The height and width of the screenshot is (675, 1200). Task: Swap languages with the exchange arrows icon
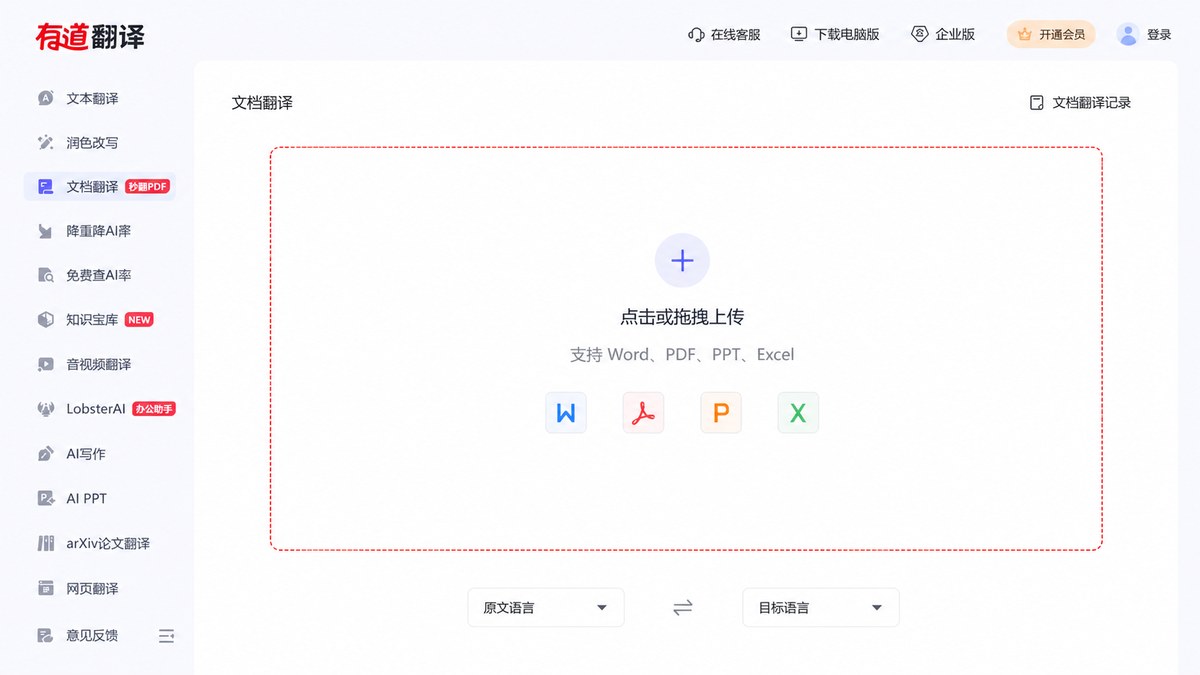[x=683, y=607]
